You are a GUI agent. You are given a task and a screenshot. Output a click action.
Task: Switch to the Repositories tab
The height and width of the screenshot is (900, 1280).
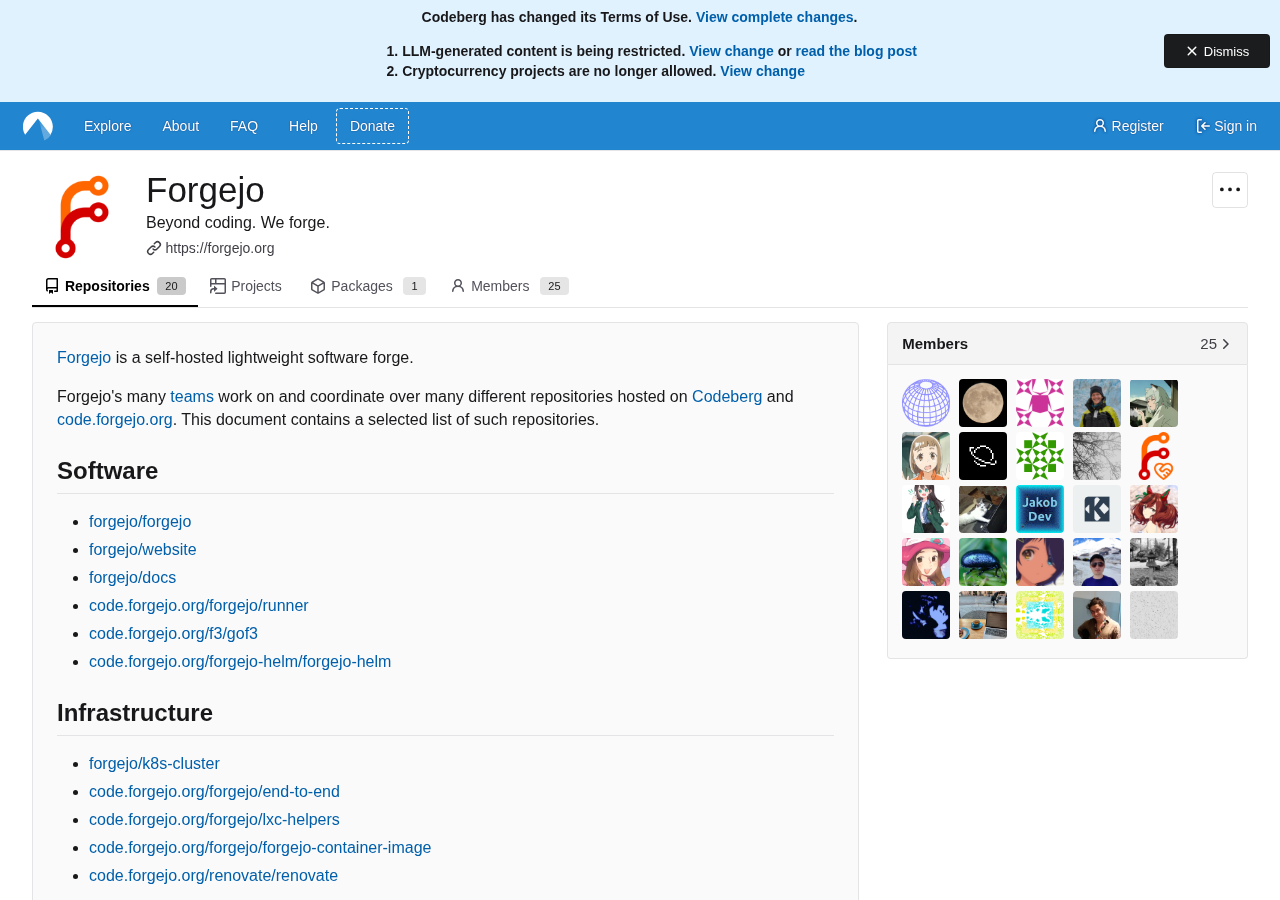115,286
